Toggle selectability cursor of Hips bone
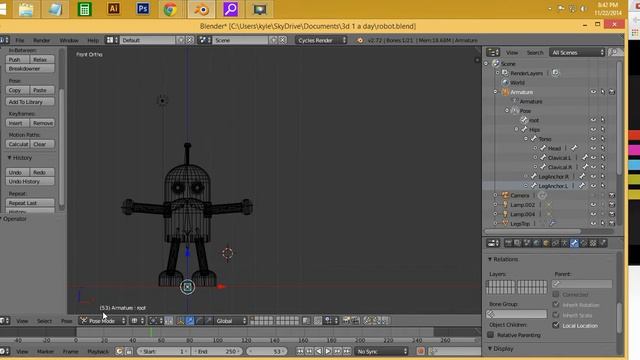The image size is (640, 360). coord(602,129)
